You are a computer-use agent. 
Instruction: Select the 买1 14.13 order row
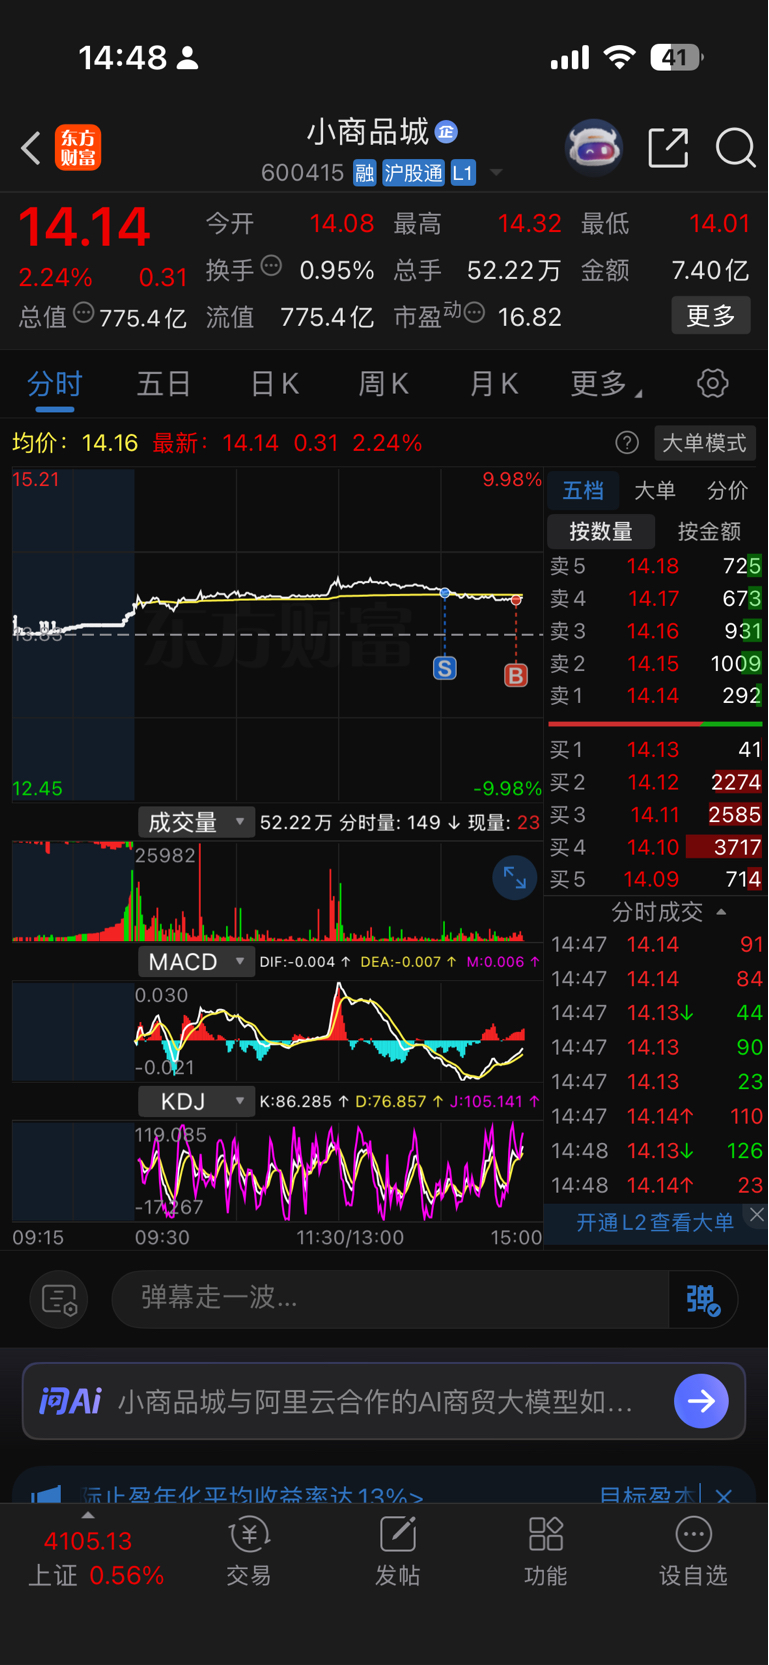(655, 750)
